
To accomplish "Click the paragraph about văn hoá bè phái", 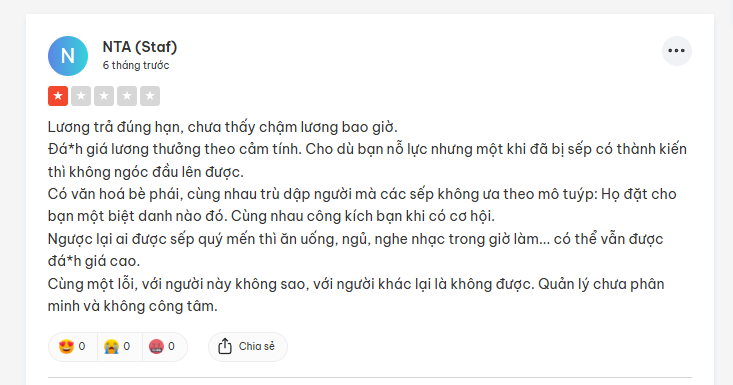I will coord(362,205).
